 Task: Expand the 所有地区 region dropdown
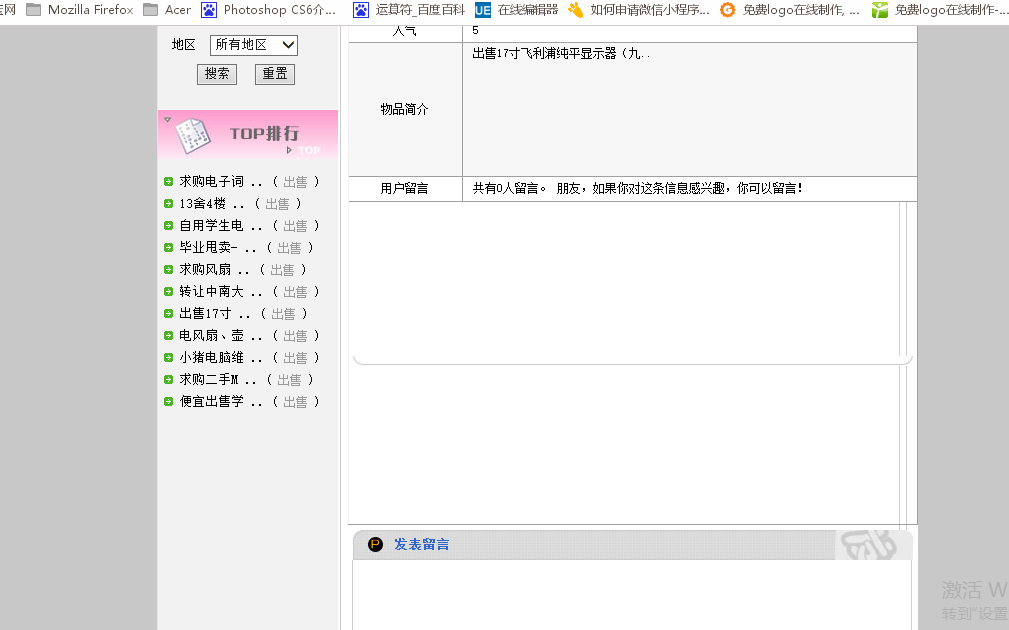[254, 45]
